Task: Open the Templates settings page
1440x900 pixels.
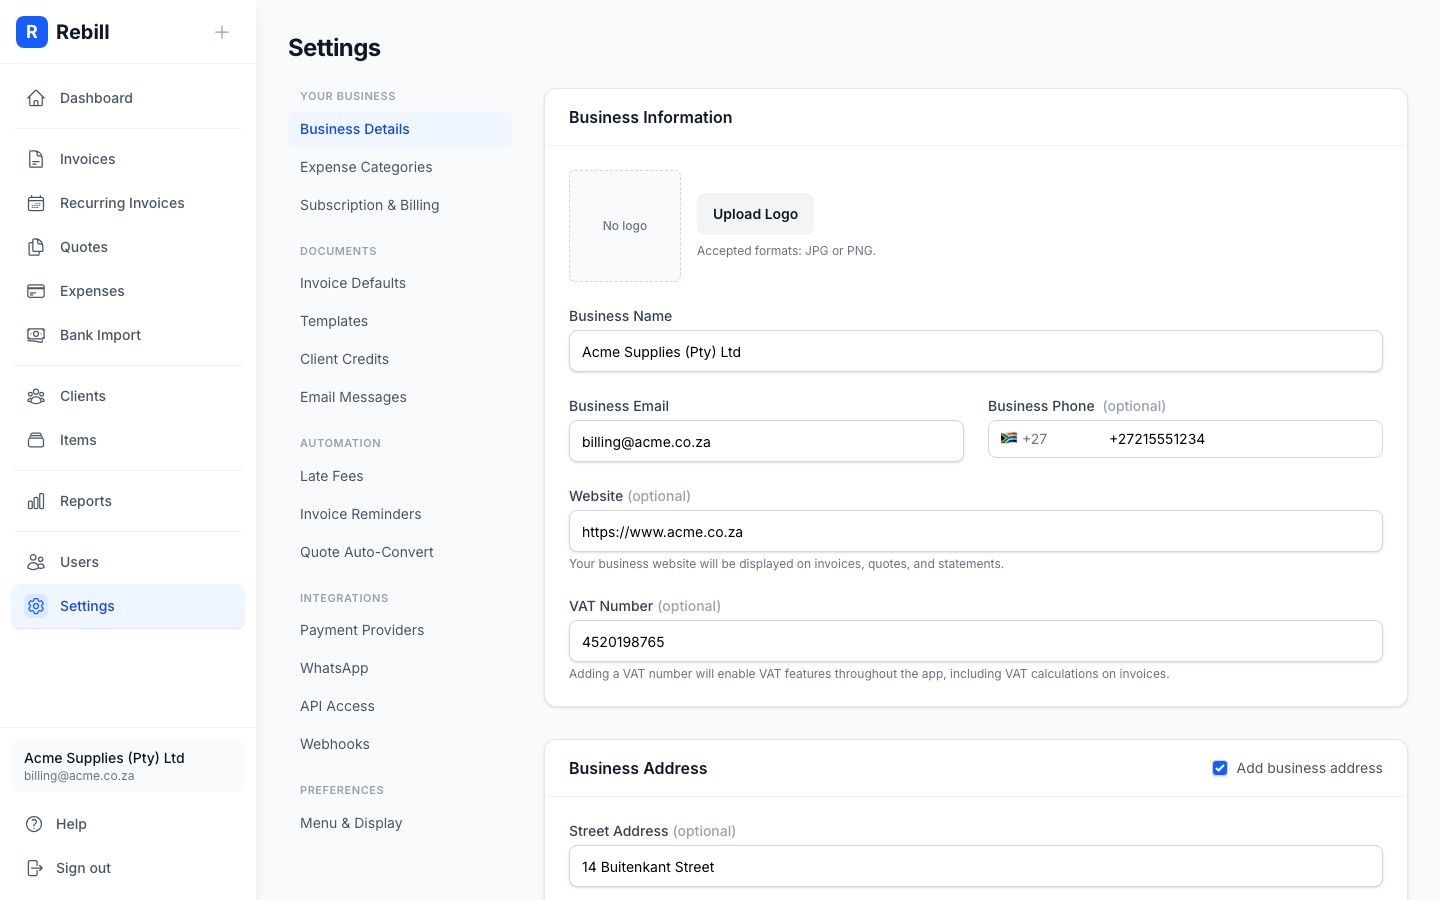Action: point(400,321)
